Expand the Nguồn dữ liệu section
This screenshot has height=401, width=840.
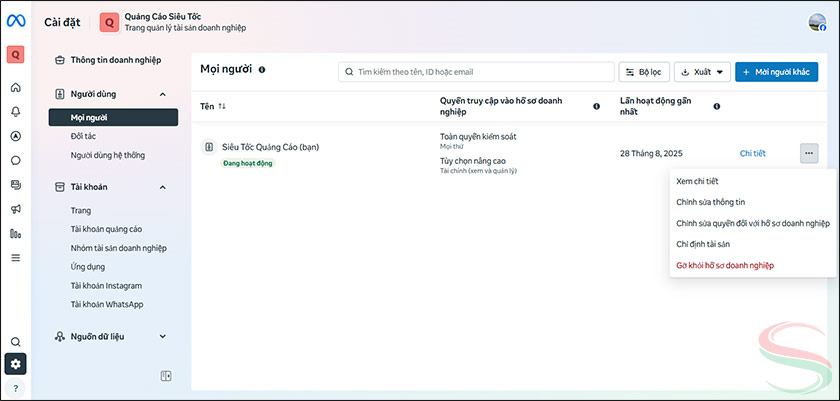click(x=162, y=336)
